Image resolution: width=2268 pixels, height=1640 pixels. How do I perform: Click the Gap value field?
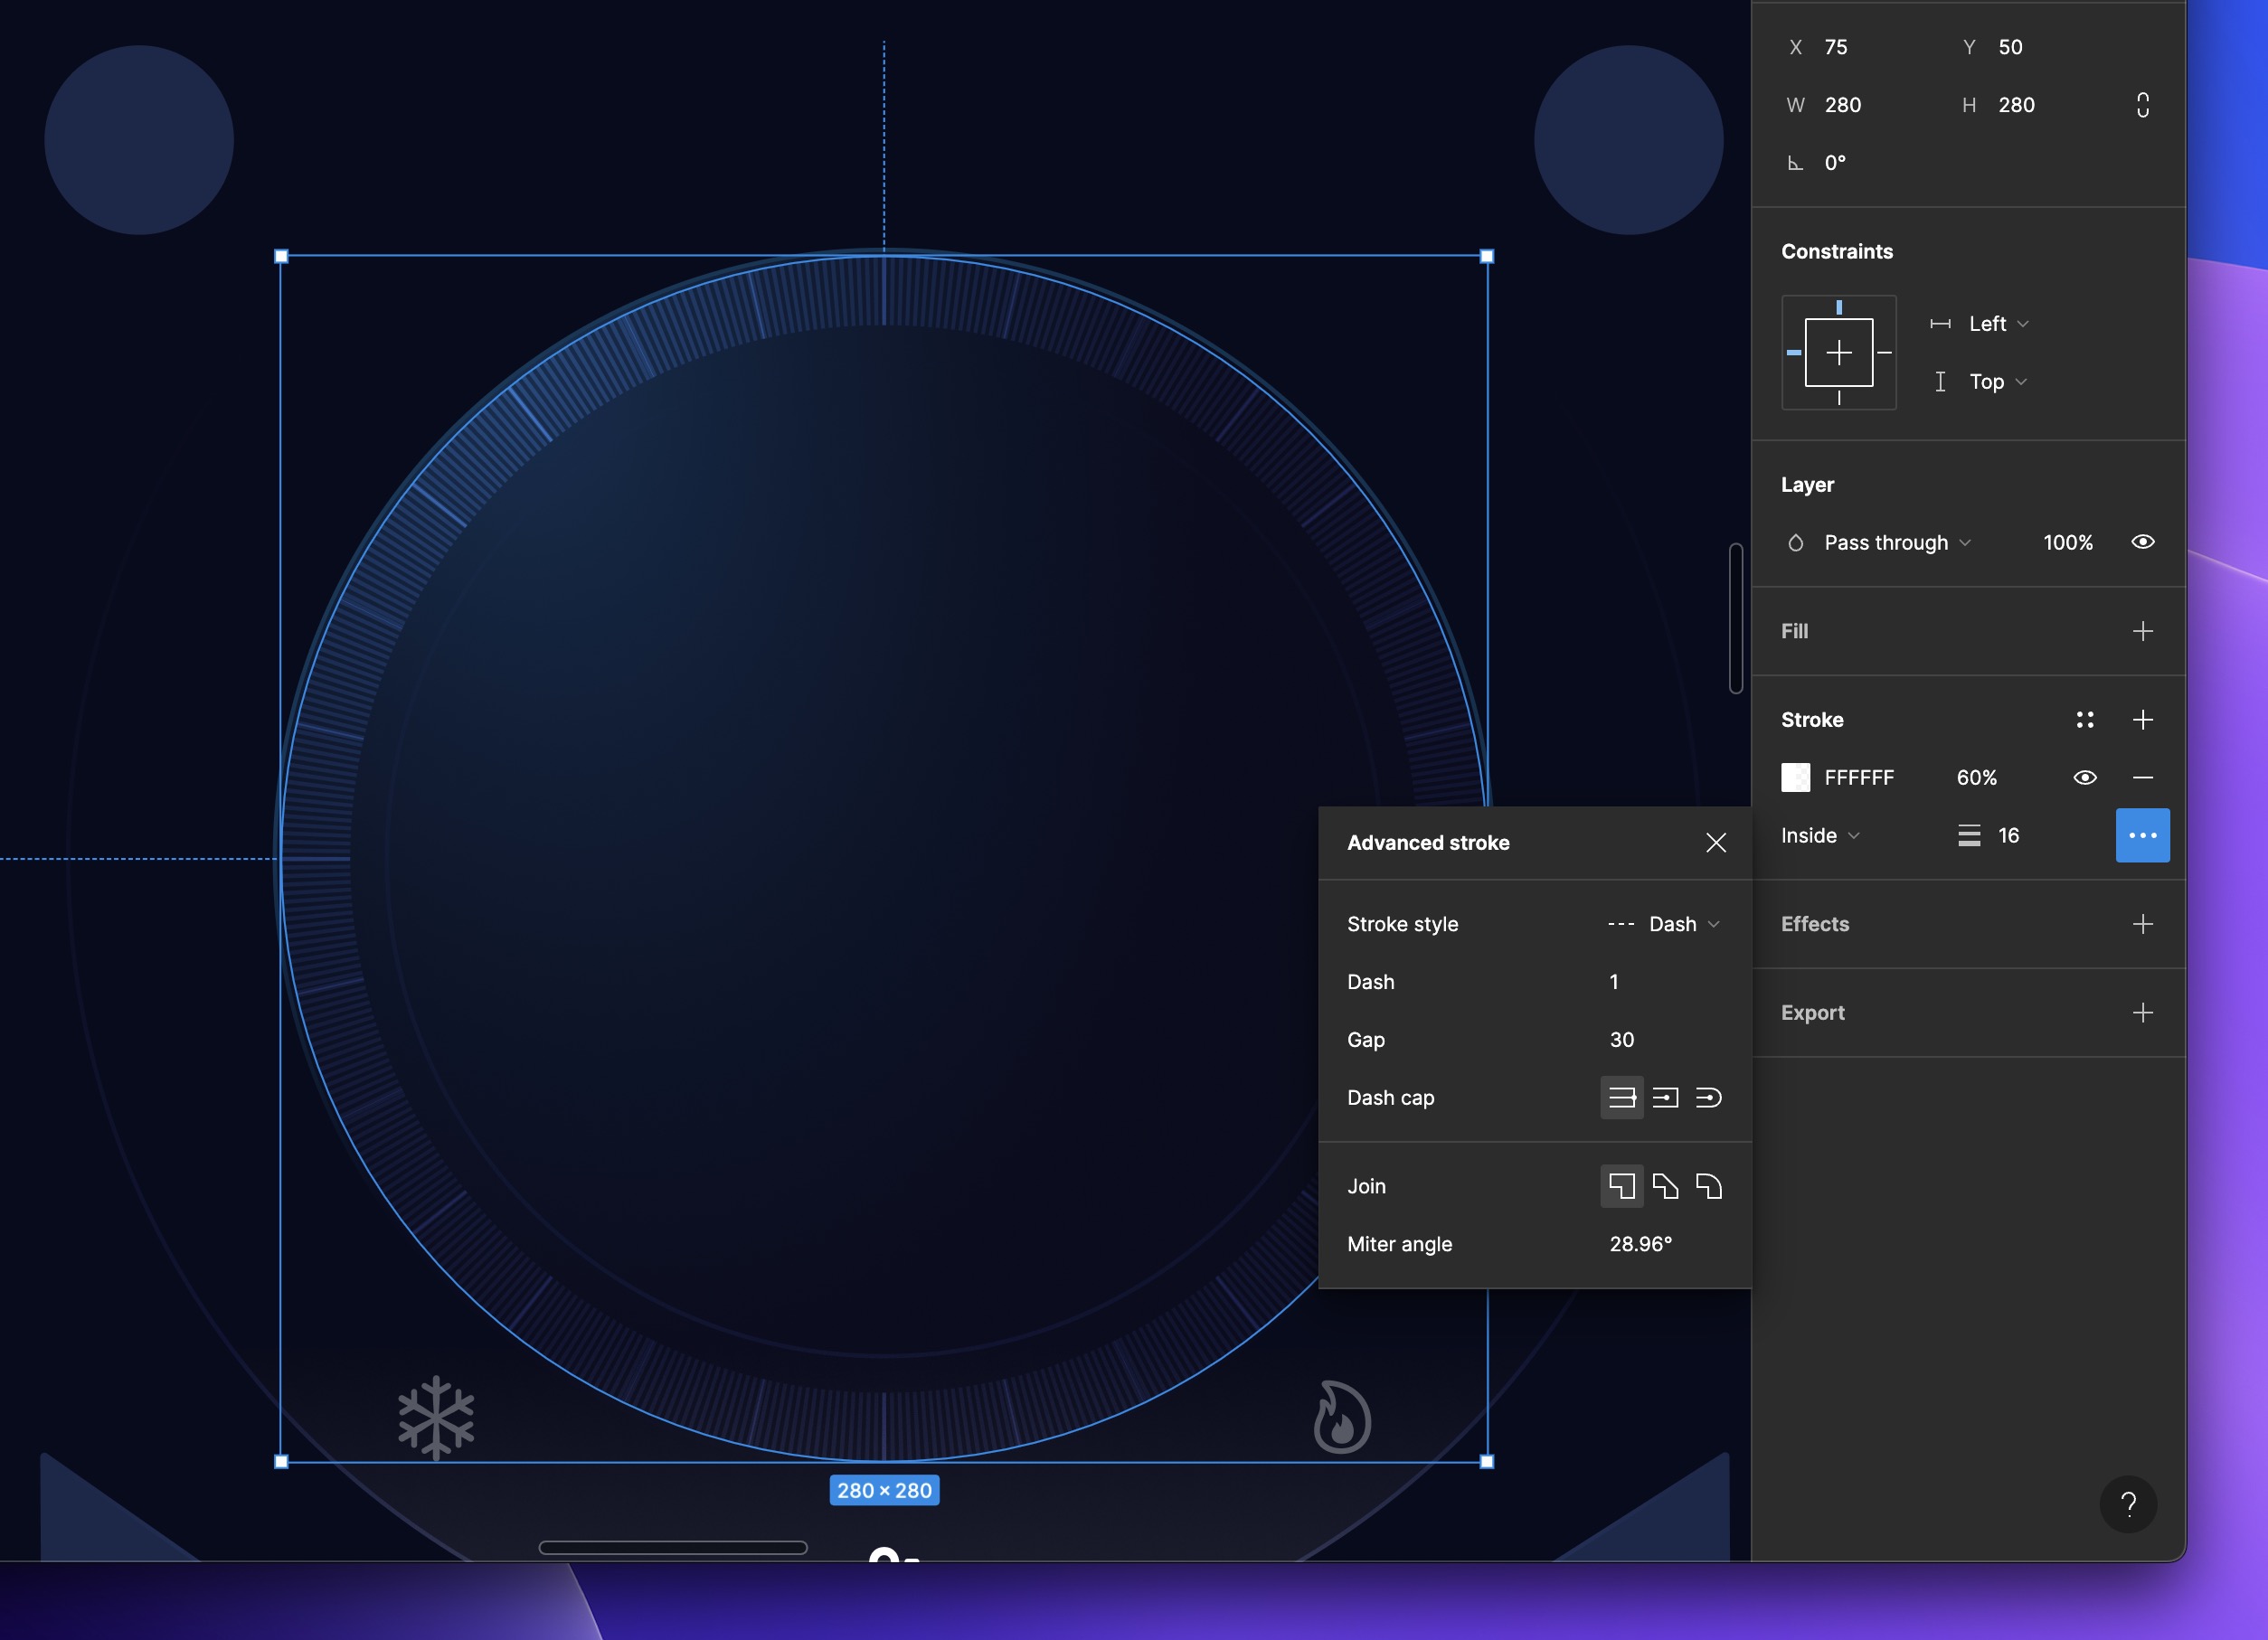coord(1621,1039)
